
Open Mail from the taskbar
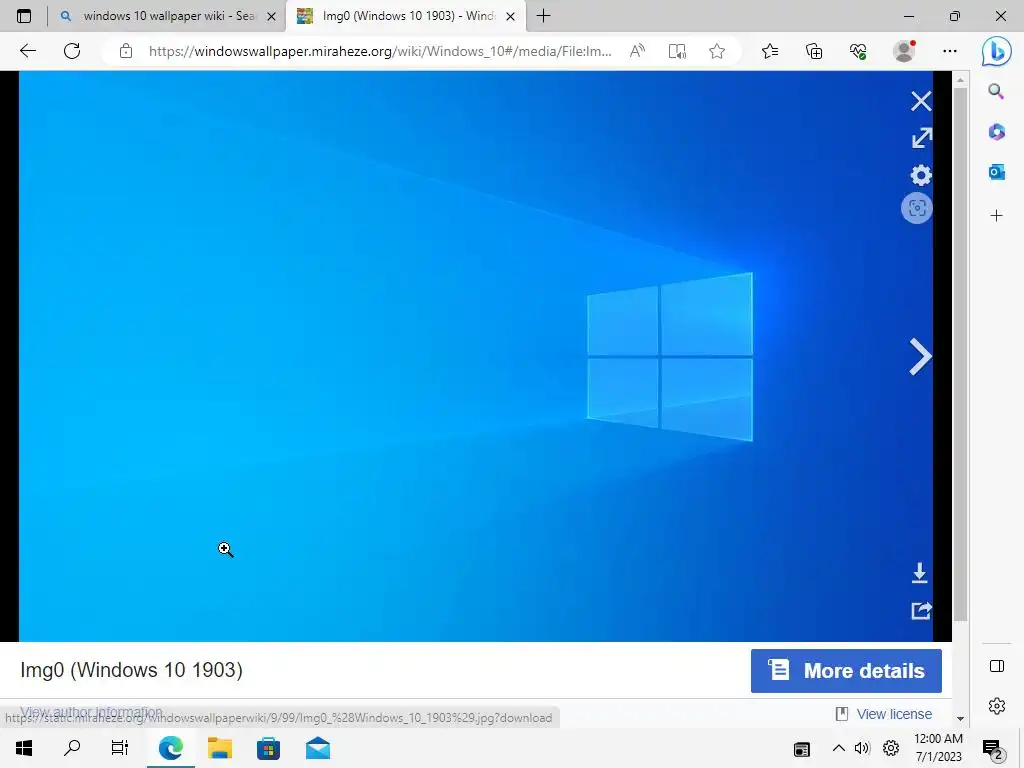(x=317, y=748)
